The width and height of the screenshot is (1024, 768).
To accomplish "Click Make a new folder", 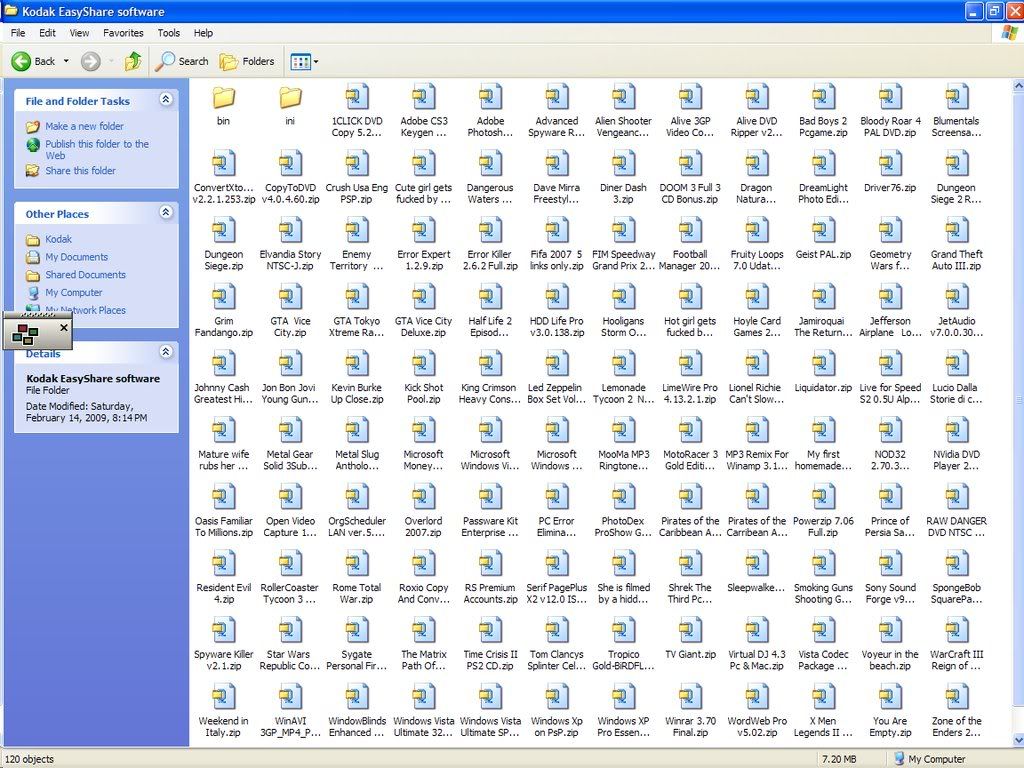I will tap(84, 126).
